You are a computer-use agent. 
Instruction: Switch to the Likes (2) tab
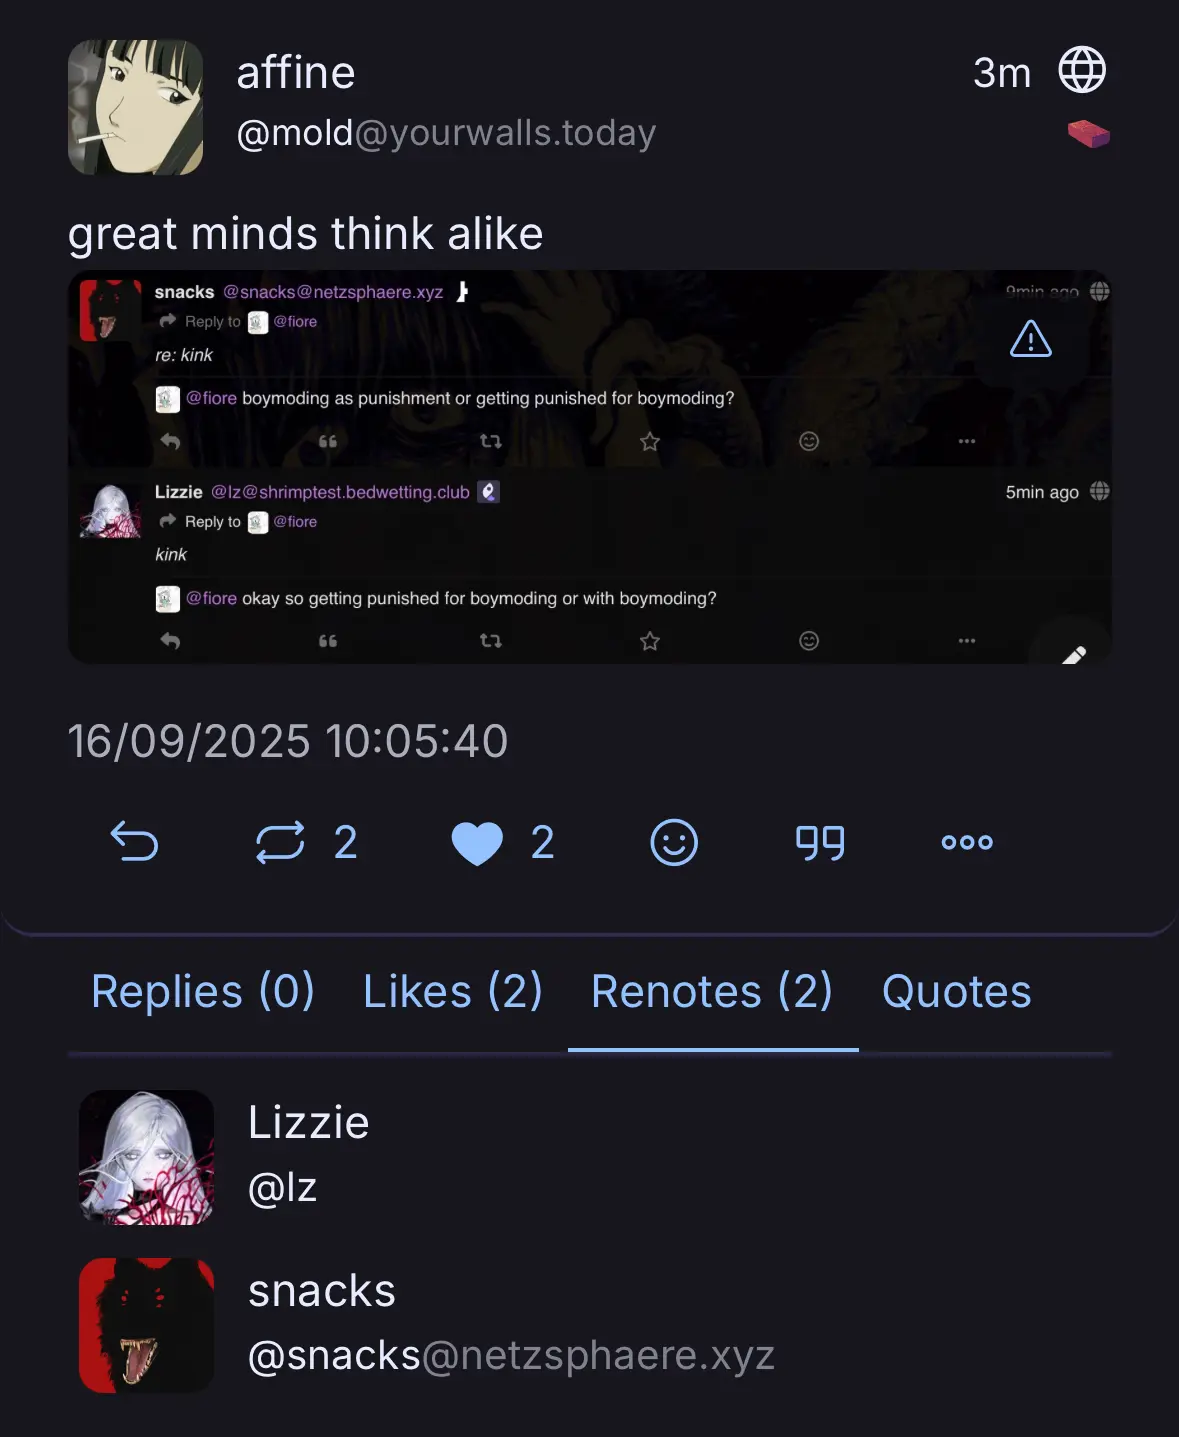(x=452, y=992)
